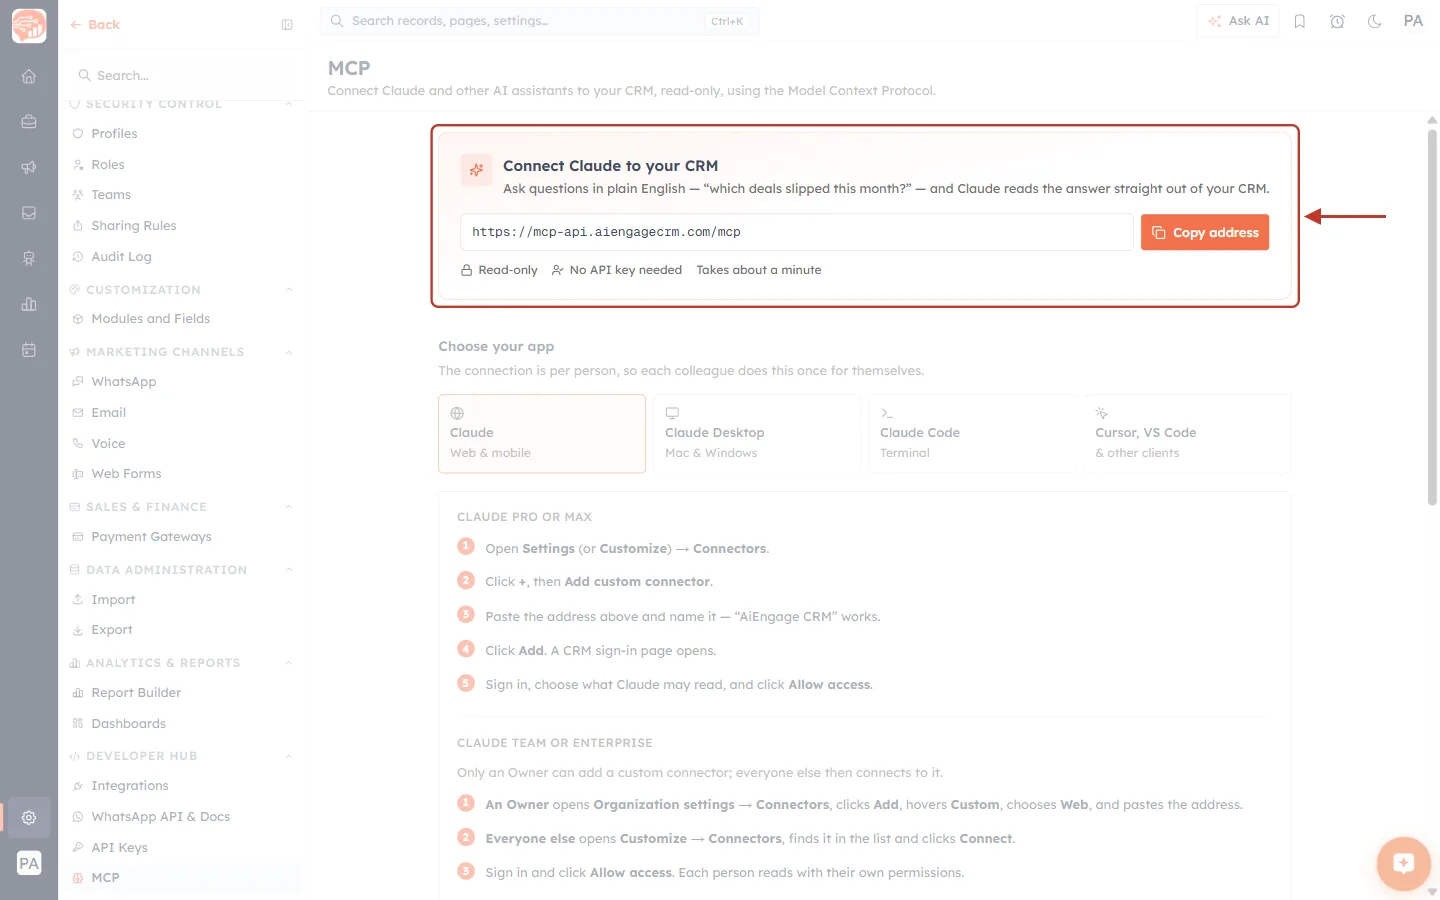
Task: Click the settings Search field
Action: [x=182, y=76]
